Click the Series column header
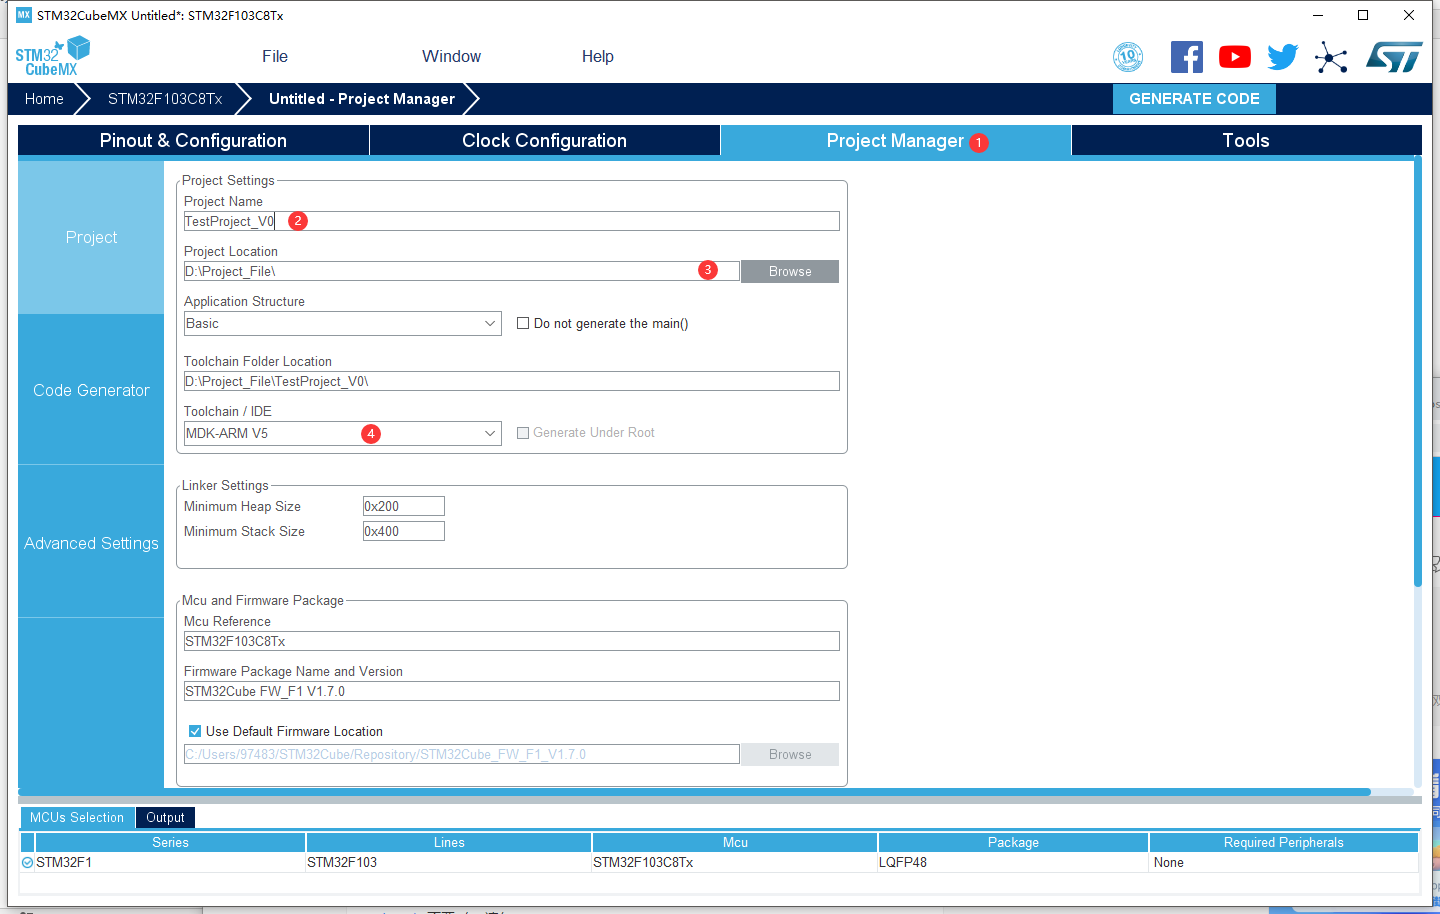Image resolution: width=1440 pixels, height=914 pixels. [170, 843]
